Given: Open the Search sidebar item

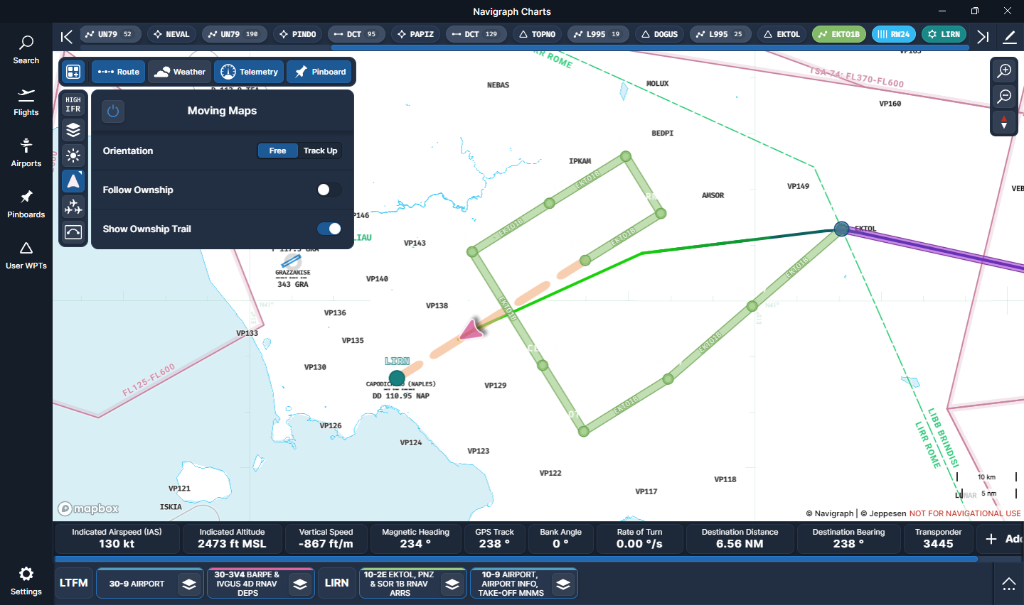Looking at the screenshot, I should pos(26,49).
